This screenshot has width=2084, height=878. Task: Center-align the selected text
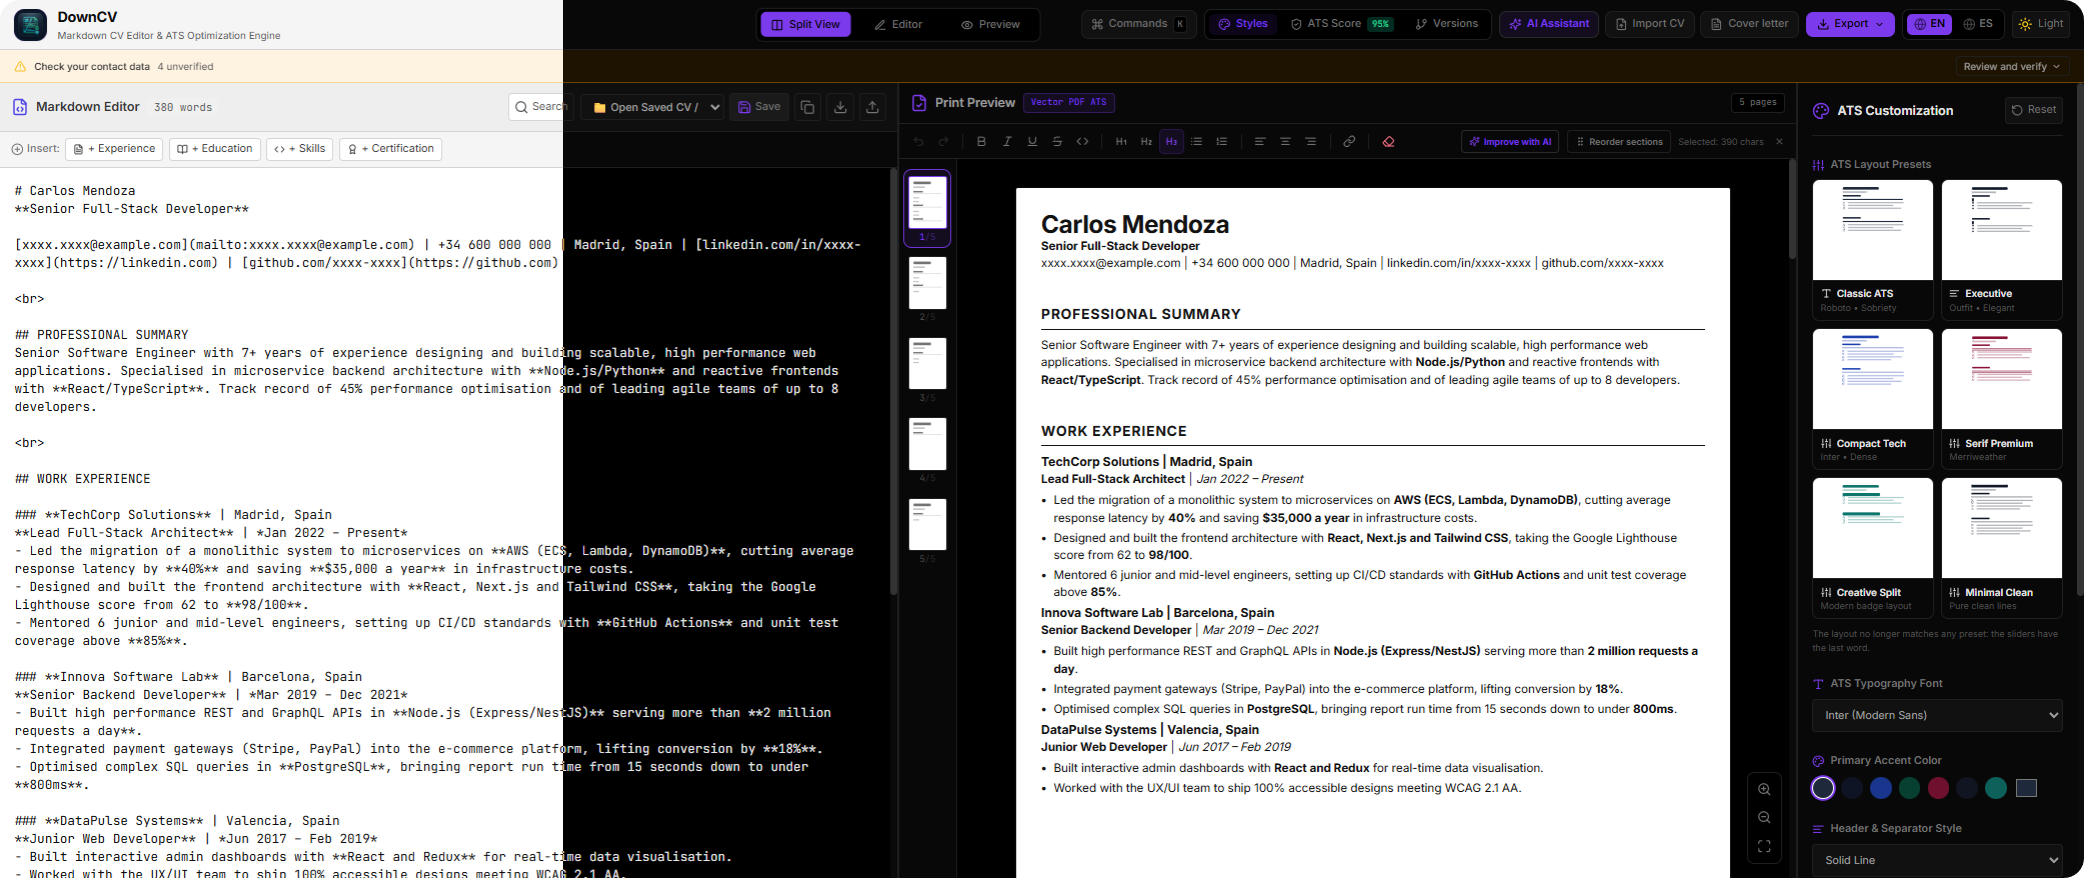[x=1285, y=142]
